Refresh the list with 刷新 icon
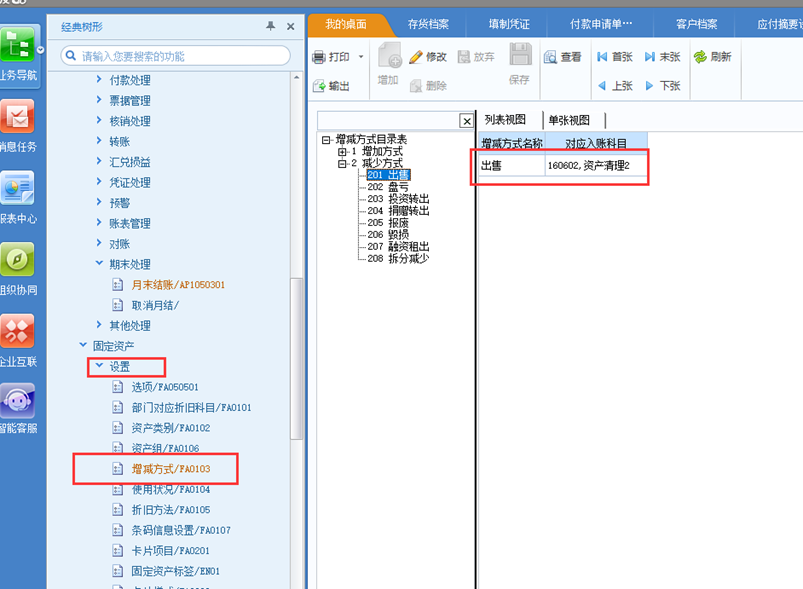The width and height of the screenshot is (803, 589). tap(700, 58)
